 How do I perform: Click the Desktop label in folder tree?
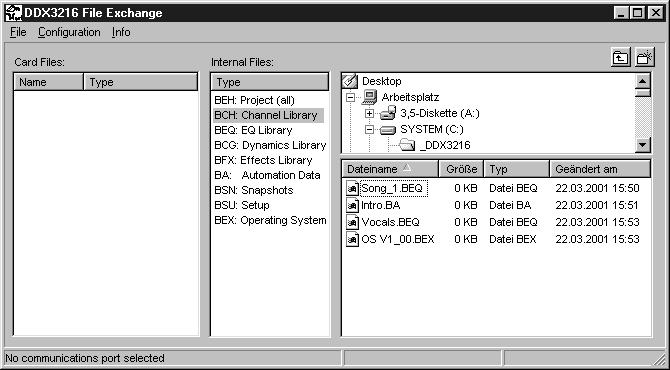pyautogui.click(x=382, y=81)
